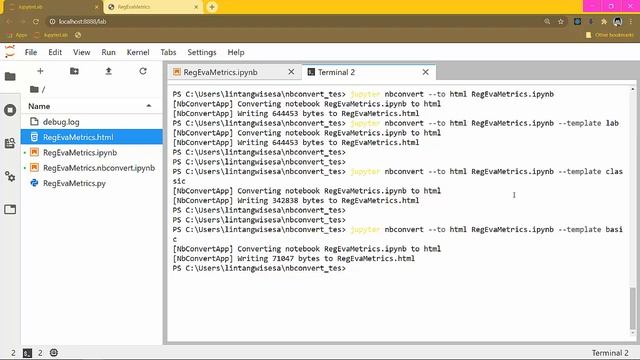Click the JupyterLab logo
Viewport: 640px width, 360px height.
click(10, 52)
